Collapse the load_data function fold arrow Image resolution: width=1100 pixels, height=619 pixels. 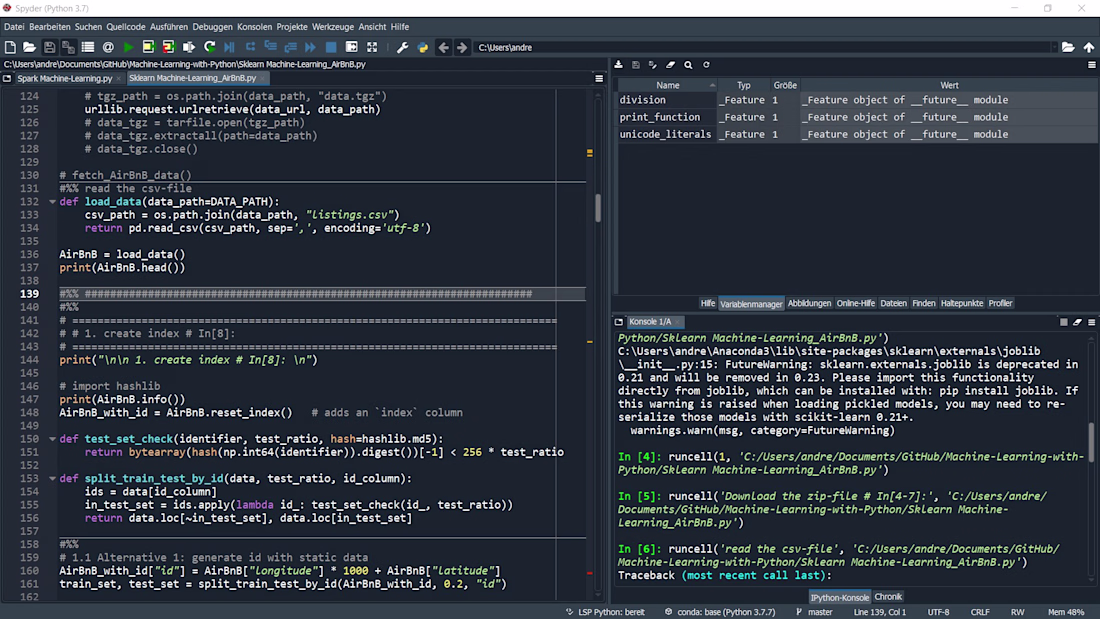[x=52, y=201]
